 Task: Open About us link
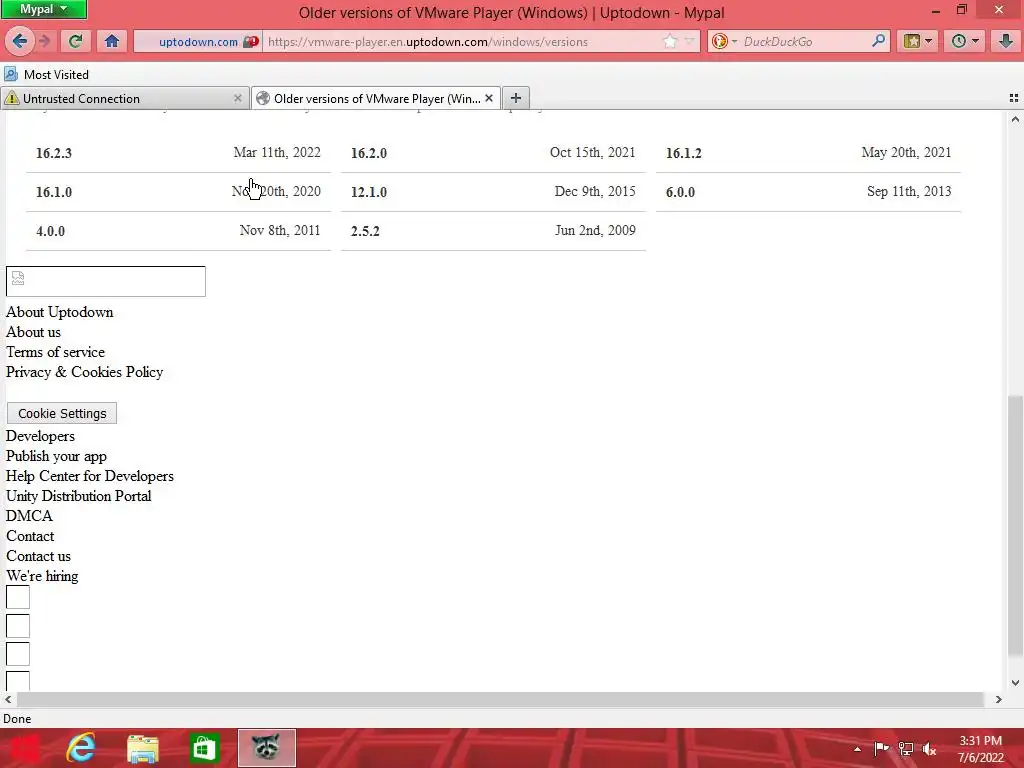coord(33,332)
